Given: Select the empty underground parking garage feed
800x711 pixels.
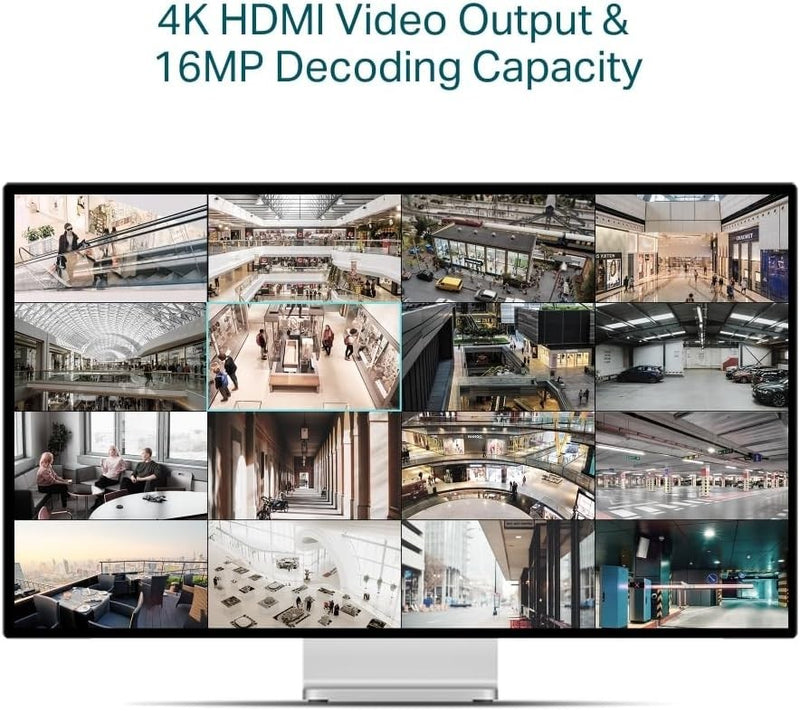Looking at the screenshot, I should coord(692,466).
